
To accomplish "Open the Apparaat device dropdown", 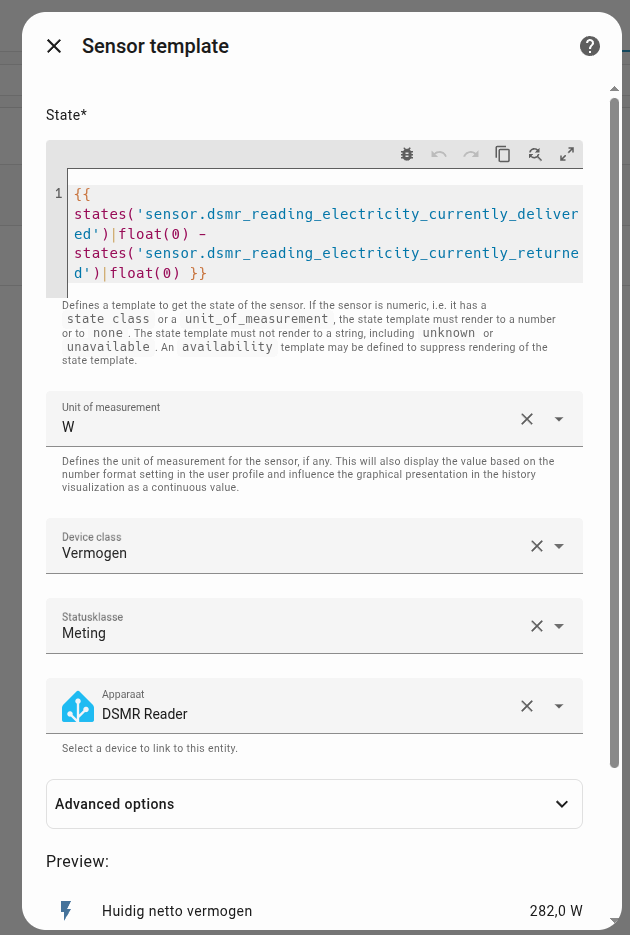I will pos(559,706).
